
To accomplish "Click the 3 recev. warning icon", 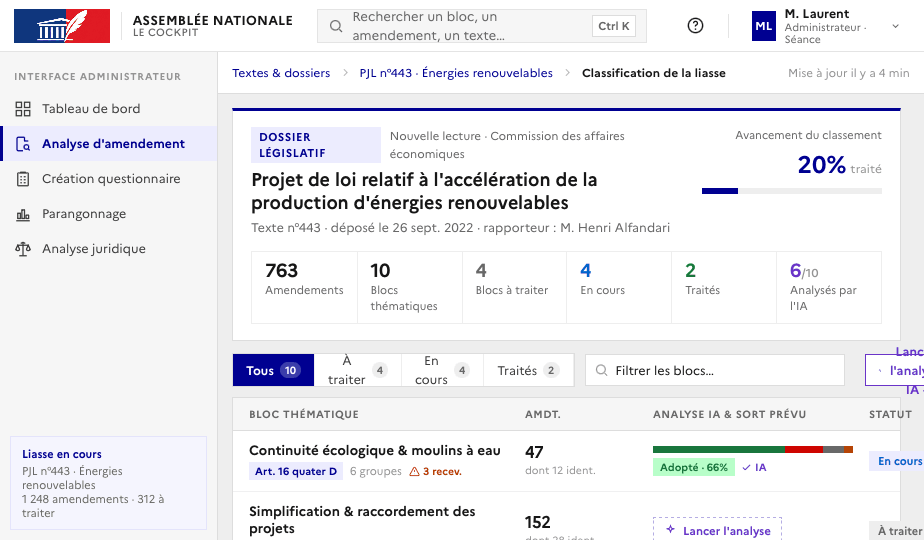I will click(414, 472).
